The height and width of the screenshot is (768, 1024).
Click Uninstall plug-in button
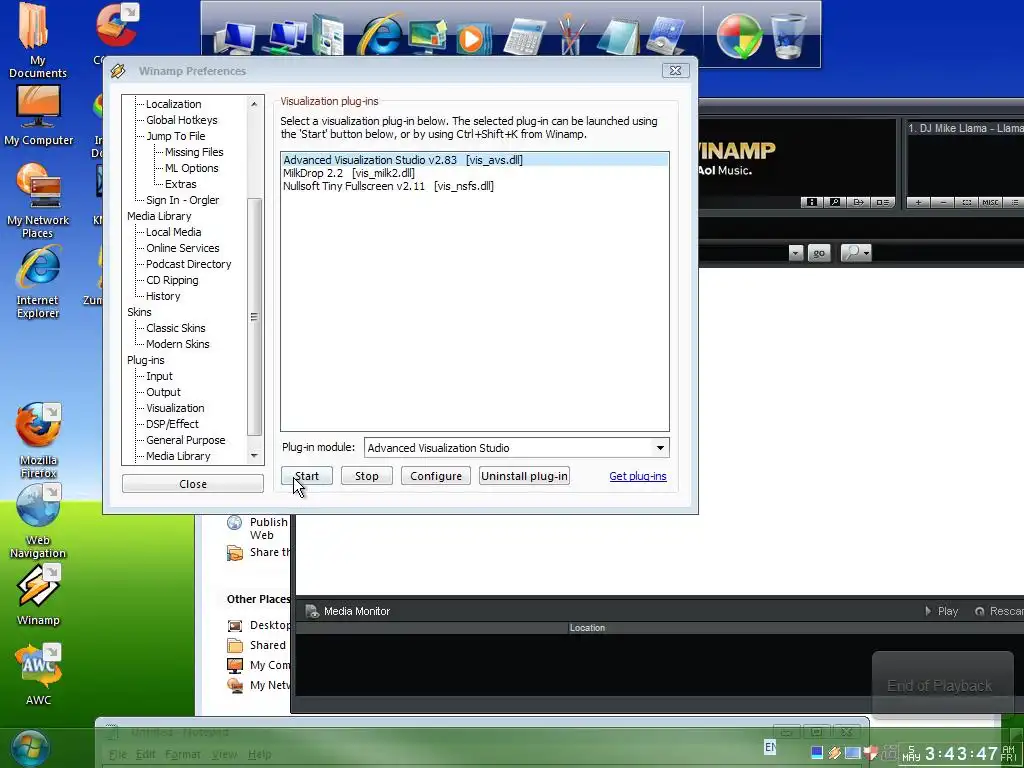click(524, 476)
